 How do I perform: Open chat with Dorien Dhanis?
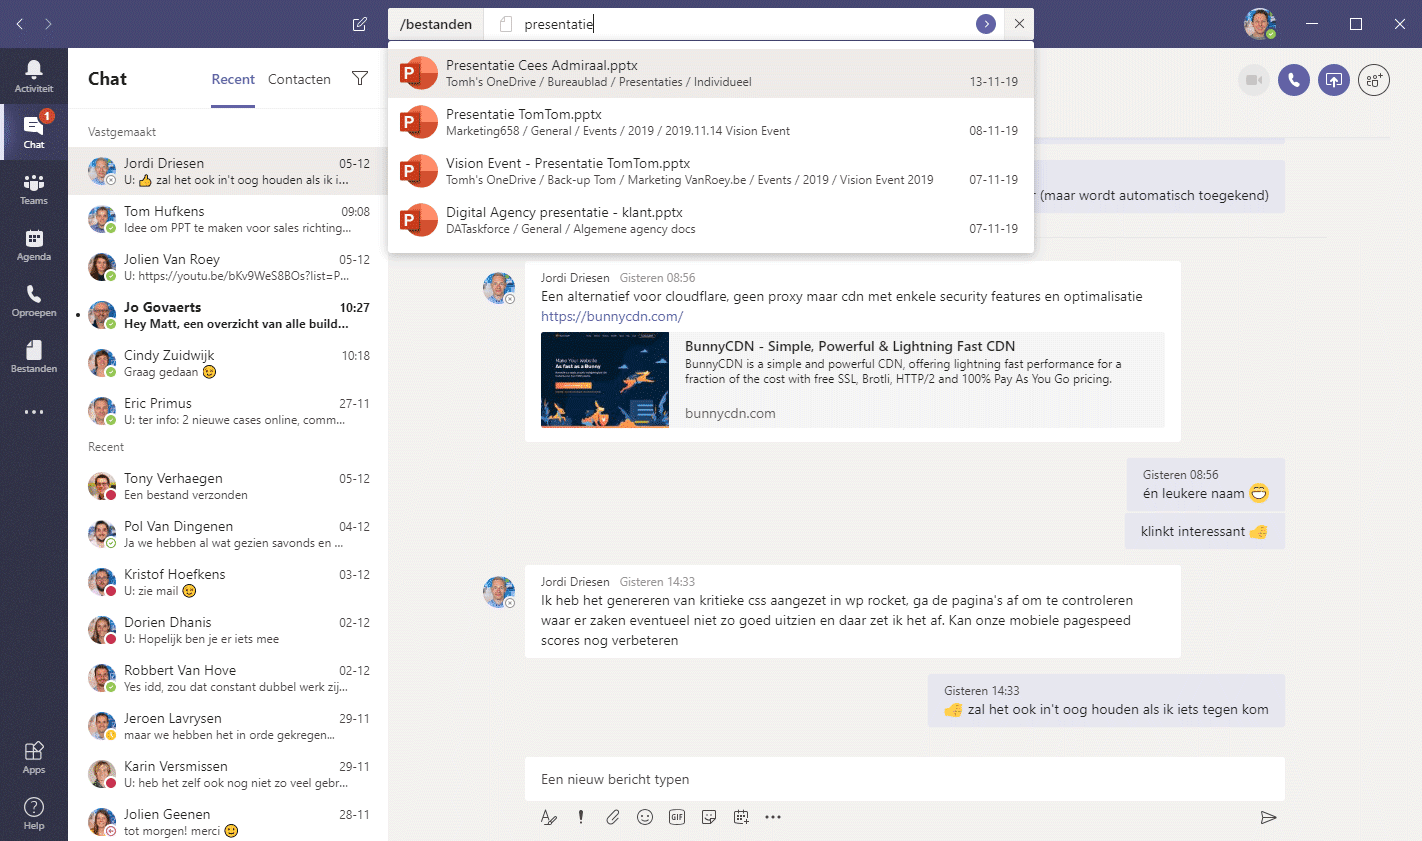click(228, 630)
